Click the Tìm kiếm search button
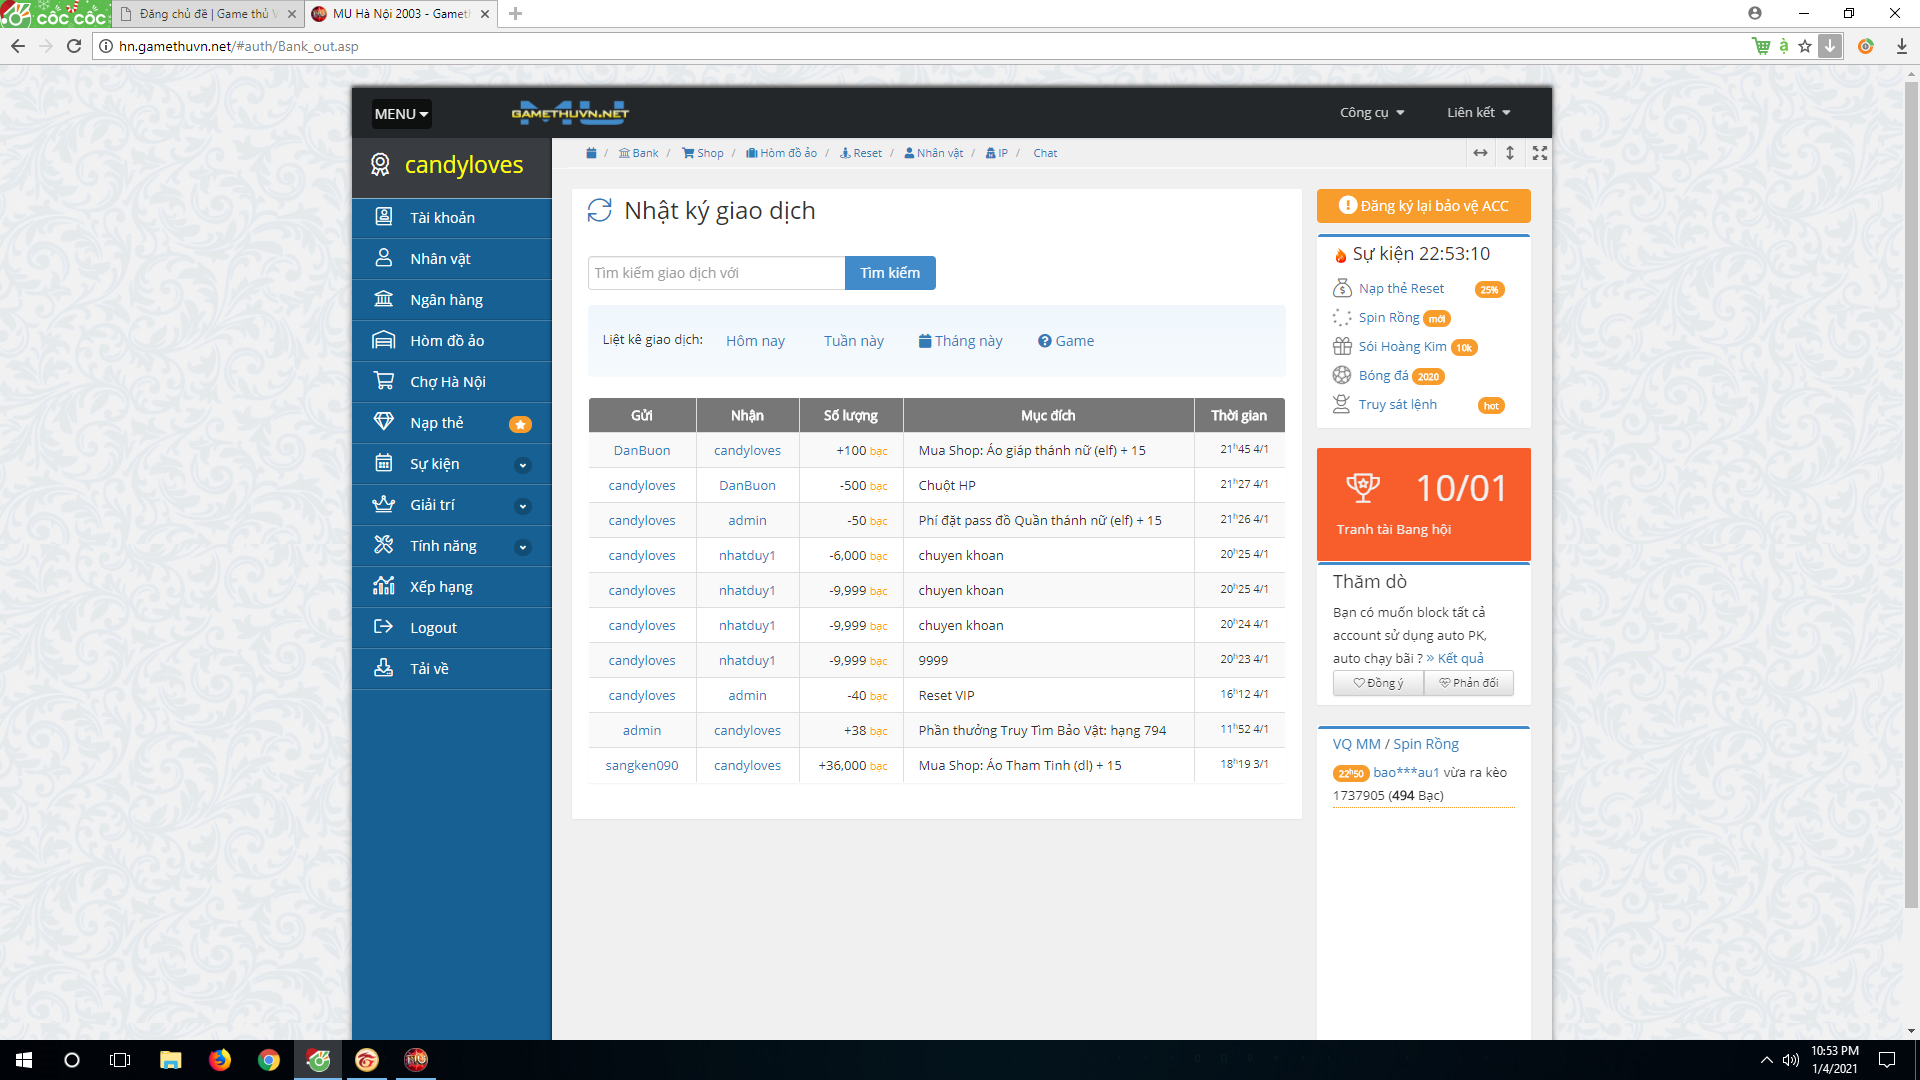Image resolution: width=1920 pixels, height=1080 pixels. click(889, 273)
